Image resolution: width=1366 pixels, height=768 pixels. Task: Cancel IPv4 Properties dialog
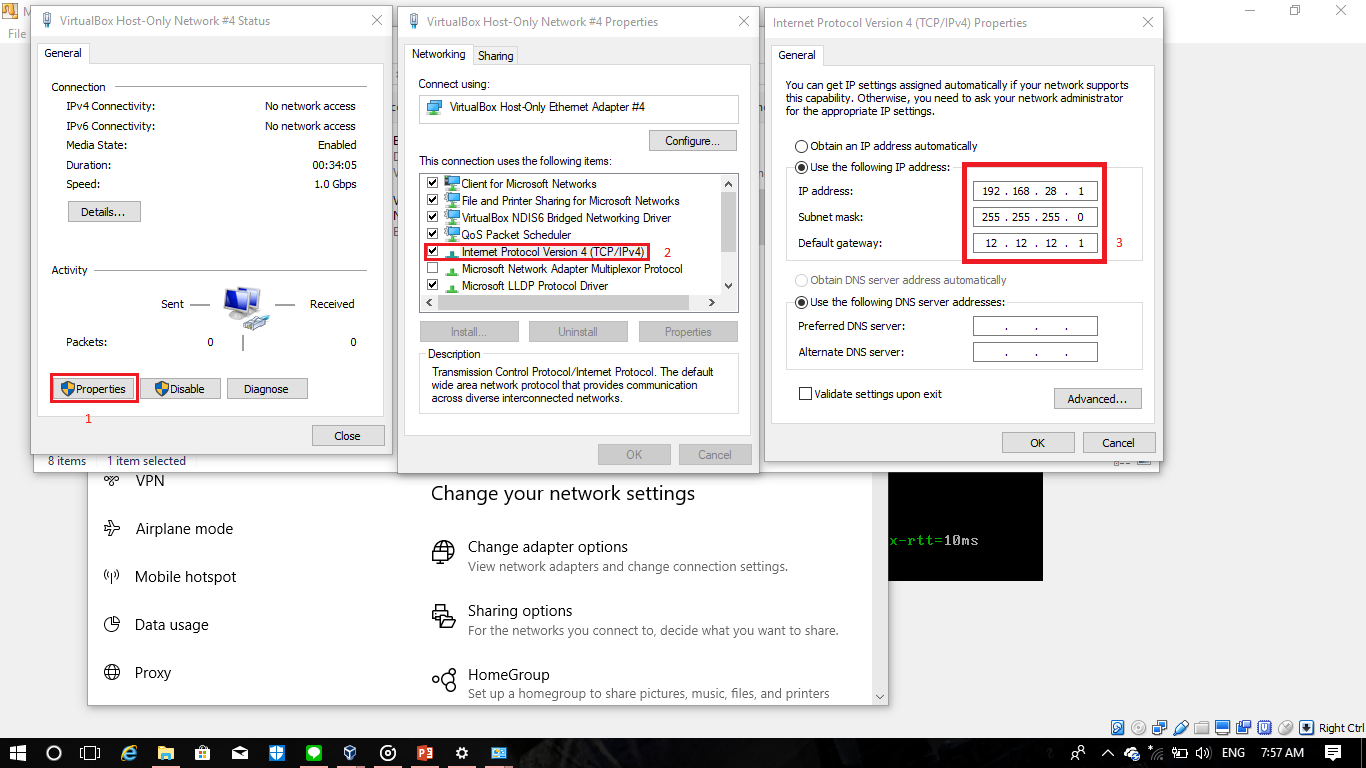[1119, 443]
